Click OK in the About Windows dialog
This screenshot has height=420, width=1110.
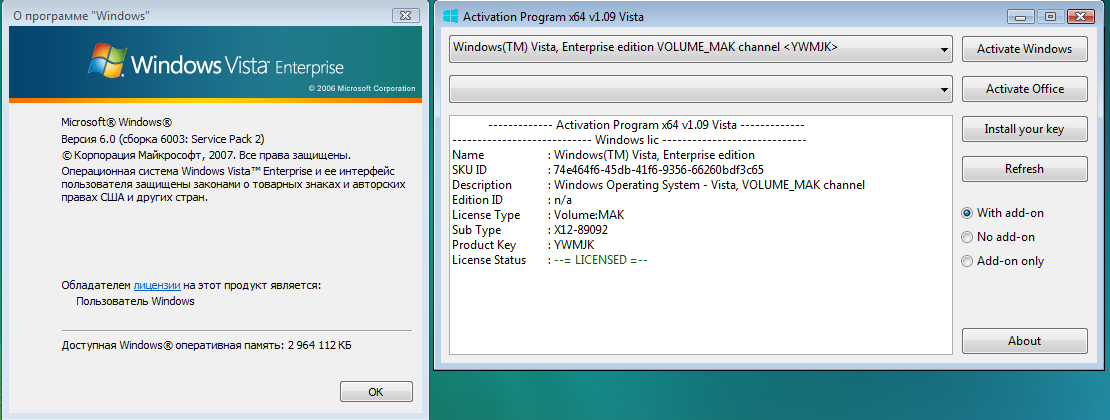point(376,392)
